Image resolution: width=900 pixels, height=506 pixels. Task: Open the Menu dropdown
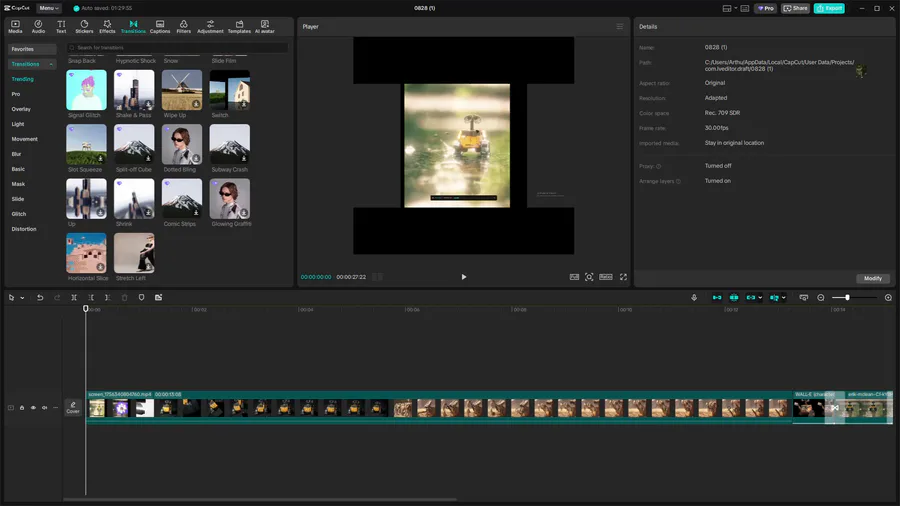(x=49, y=8)
